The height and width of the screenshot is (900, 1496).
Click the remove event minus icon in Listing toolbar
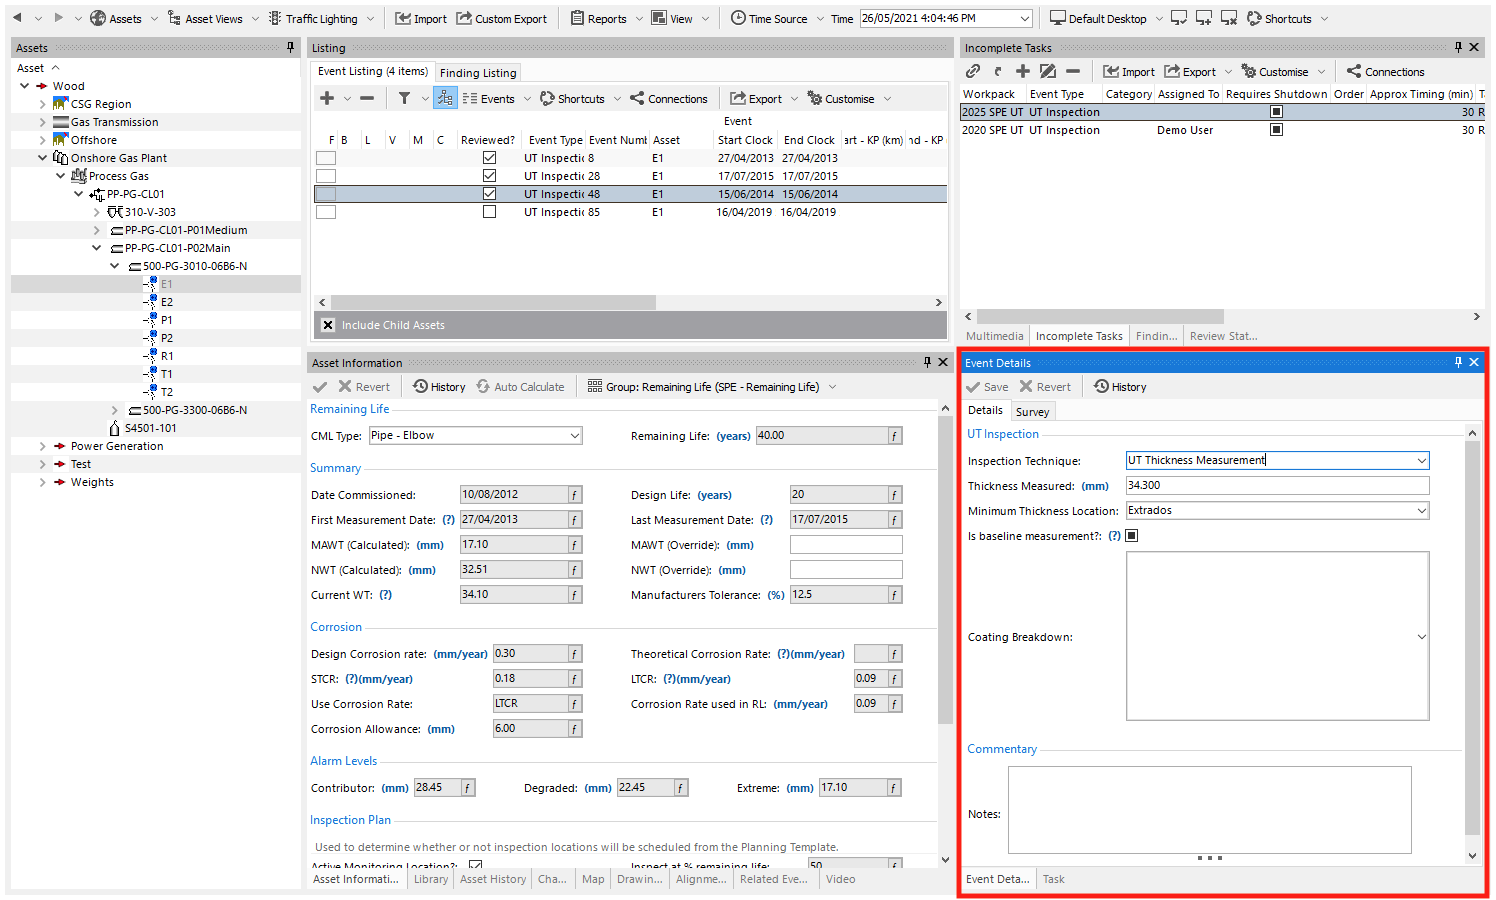[x=367, y=98]
